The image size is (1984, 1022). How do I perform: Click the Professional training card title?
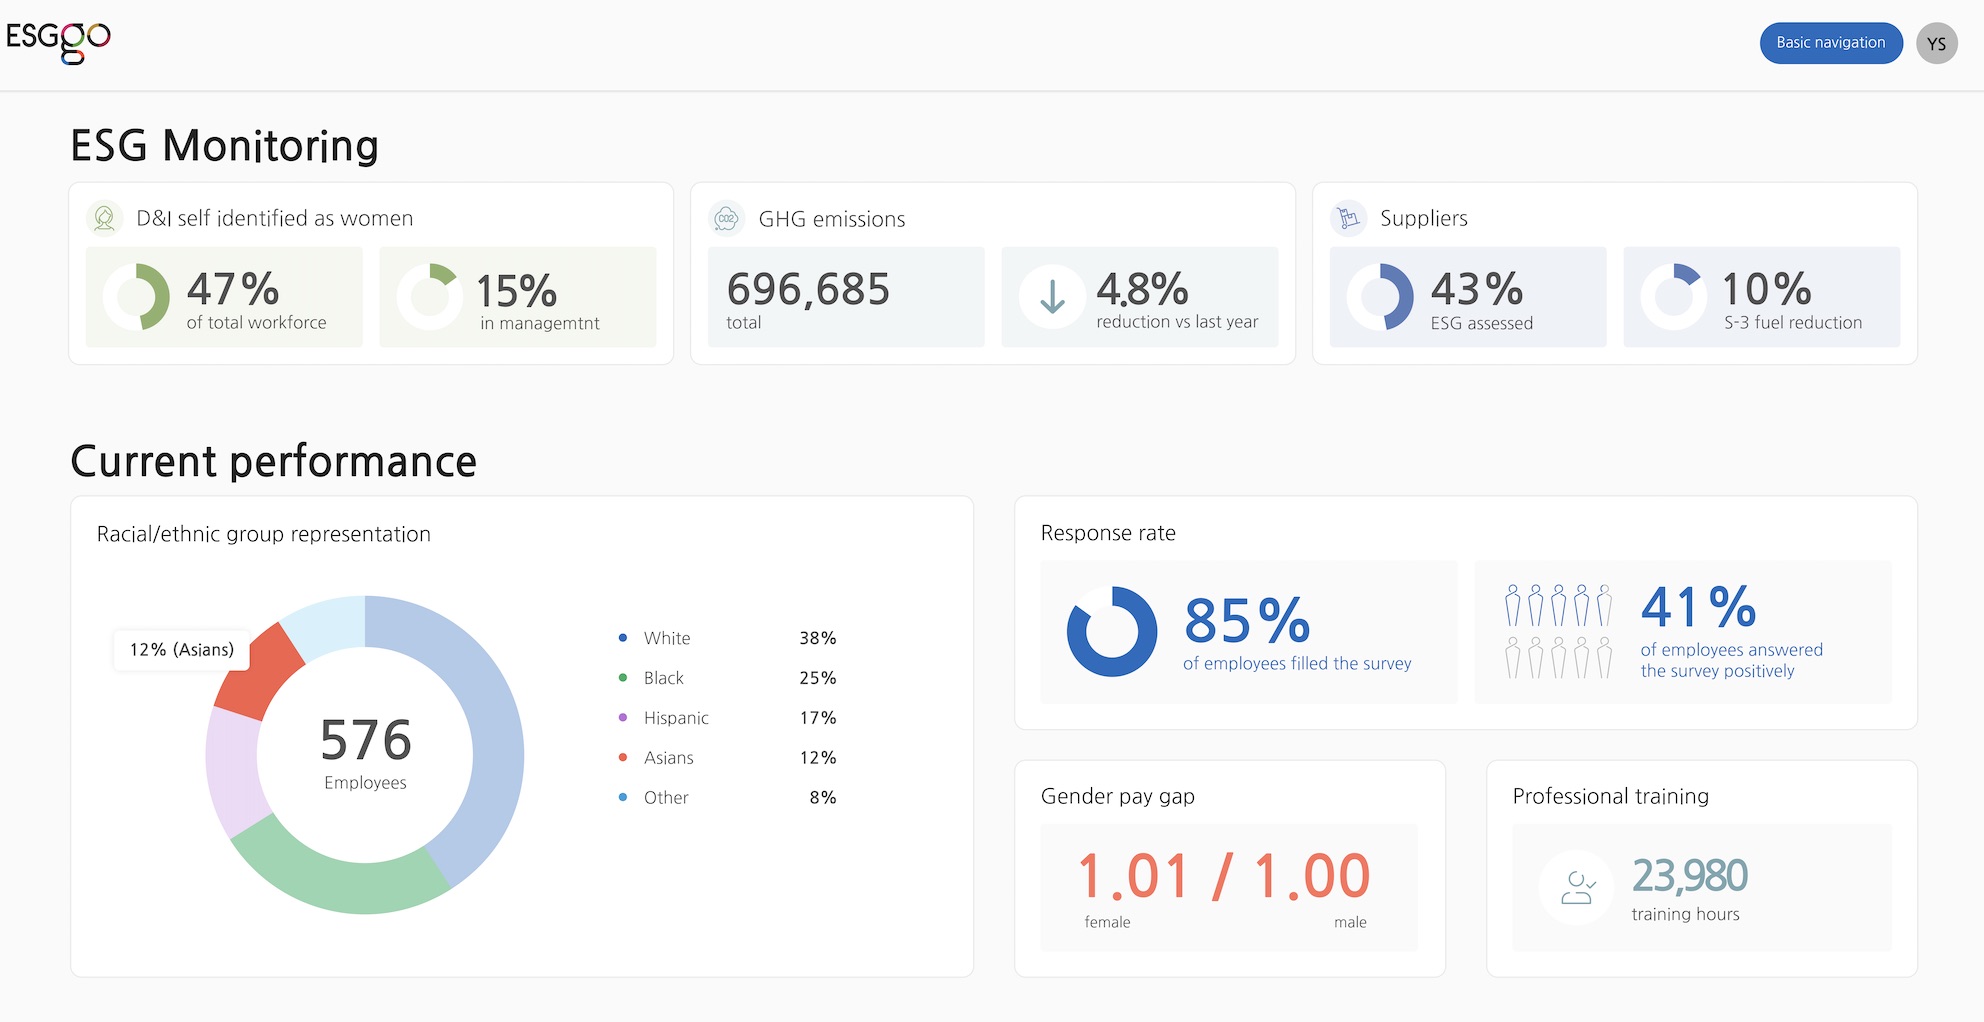1611,796
